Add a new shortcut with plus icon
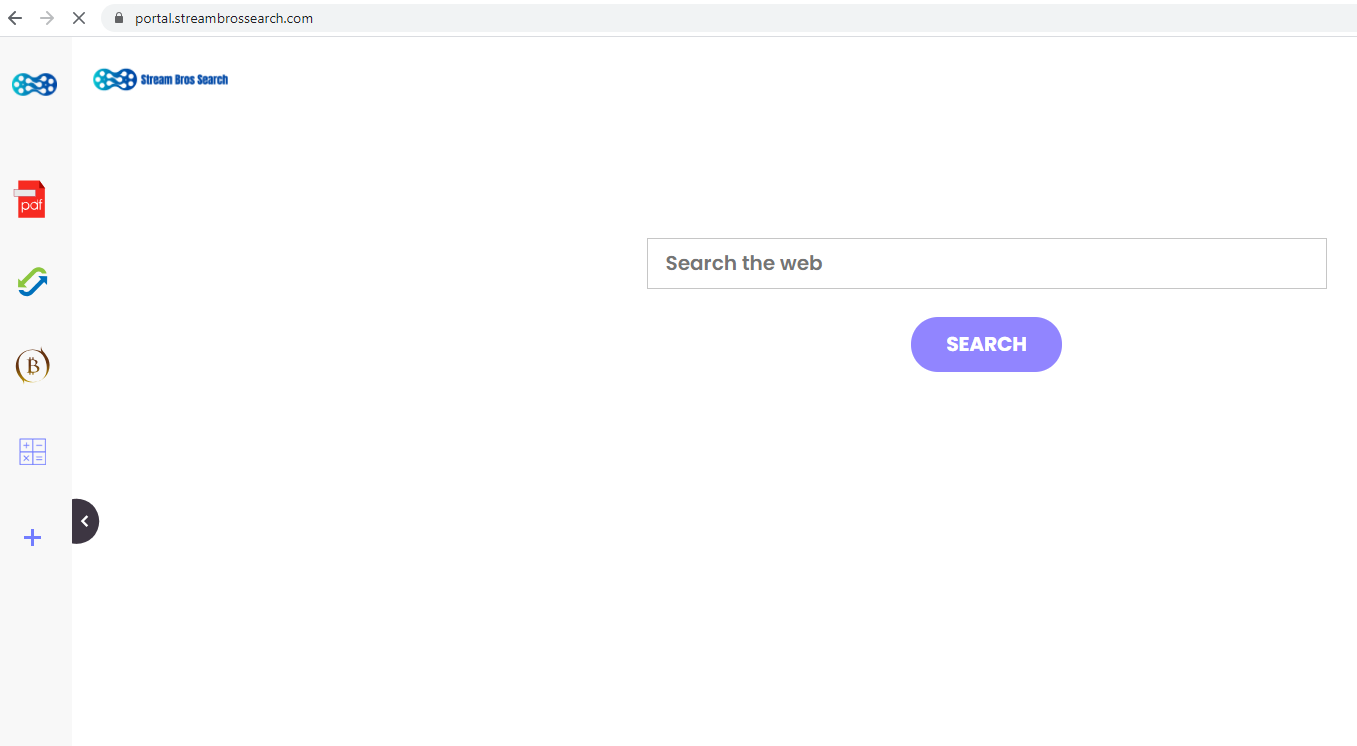 click(x=33, y=538)
